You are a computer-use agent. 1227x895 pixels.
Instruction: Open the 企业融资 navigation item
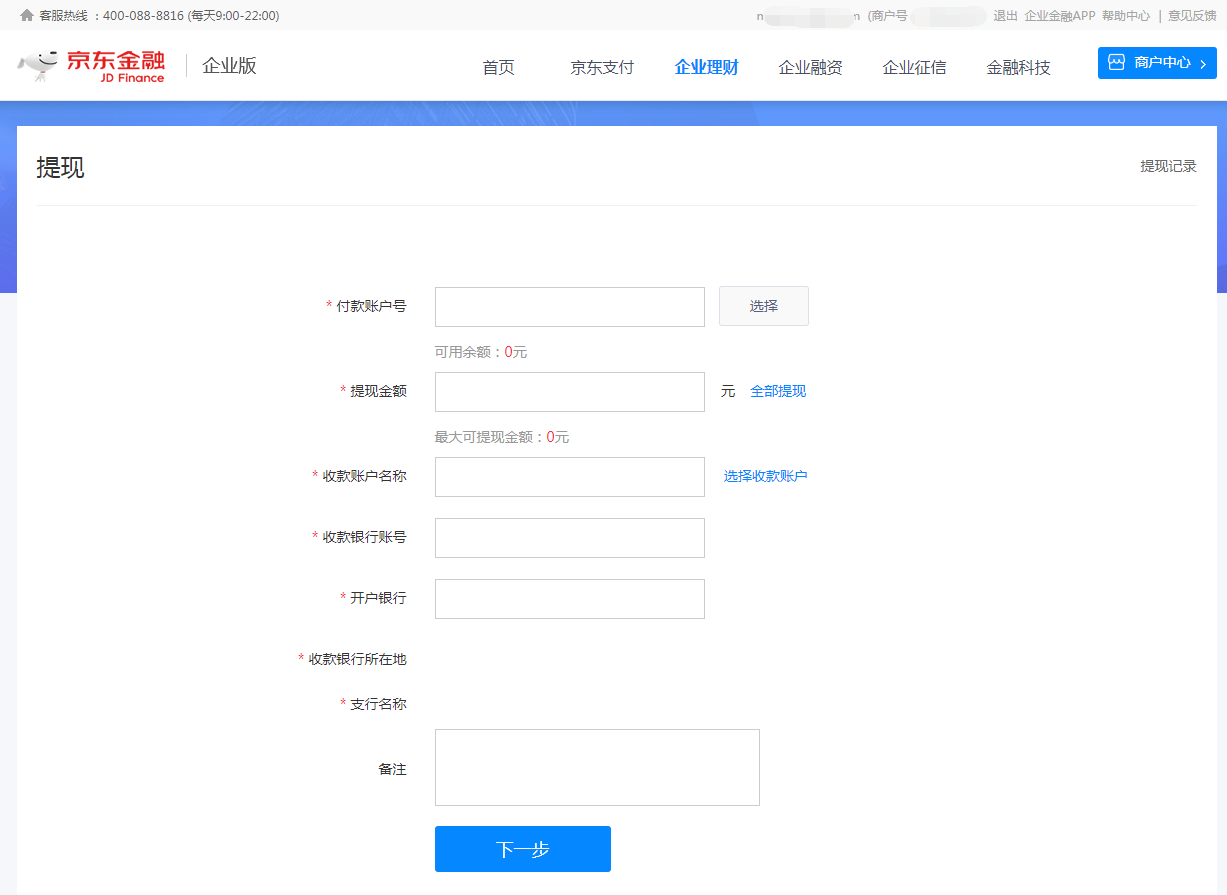pos(810,67)
